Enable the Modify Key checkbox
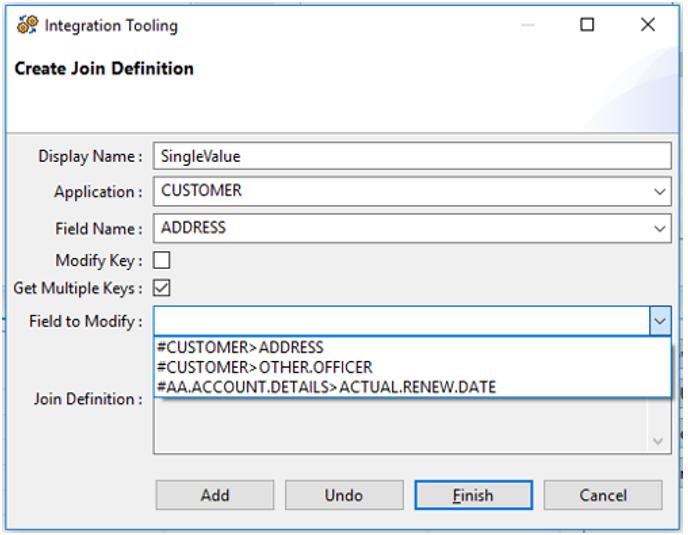 [161, 260]
